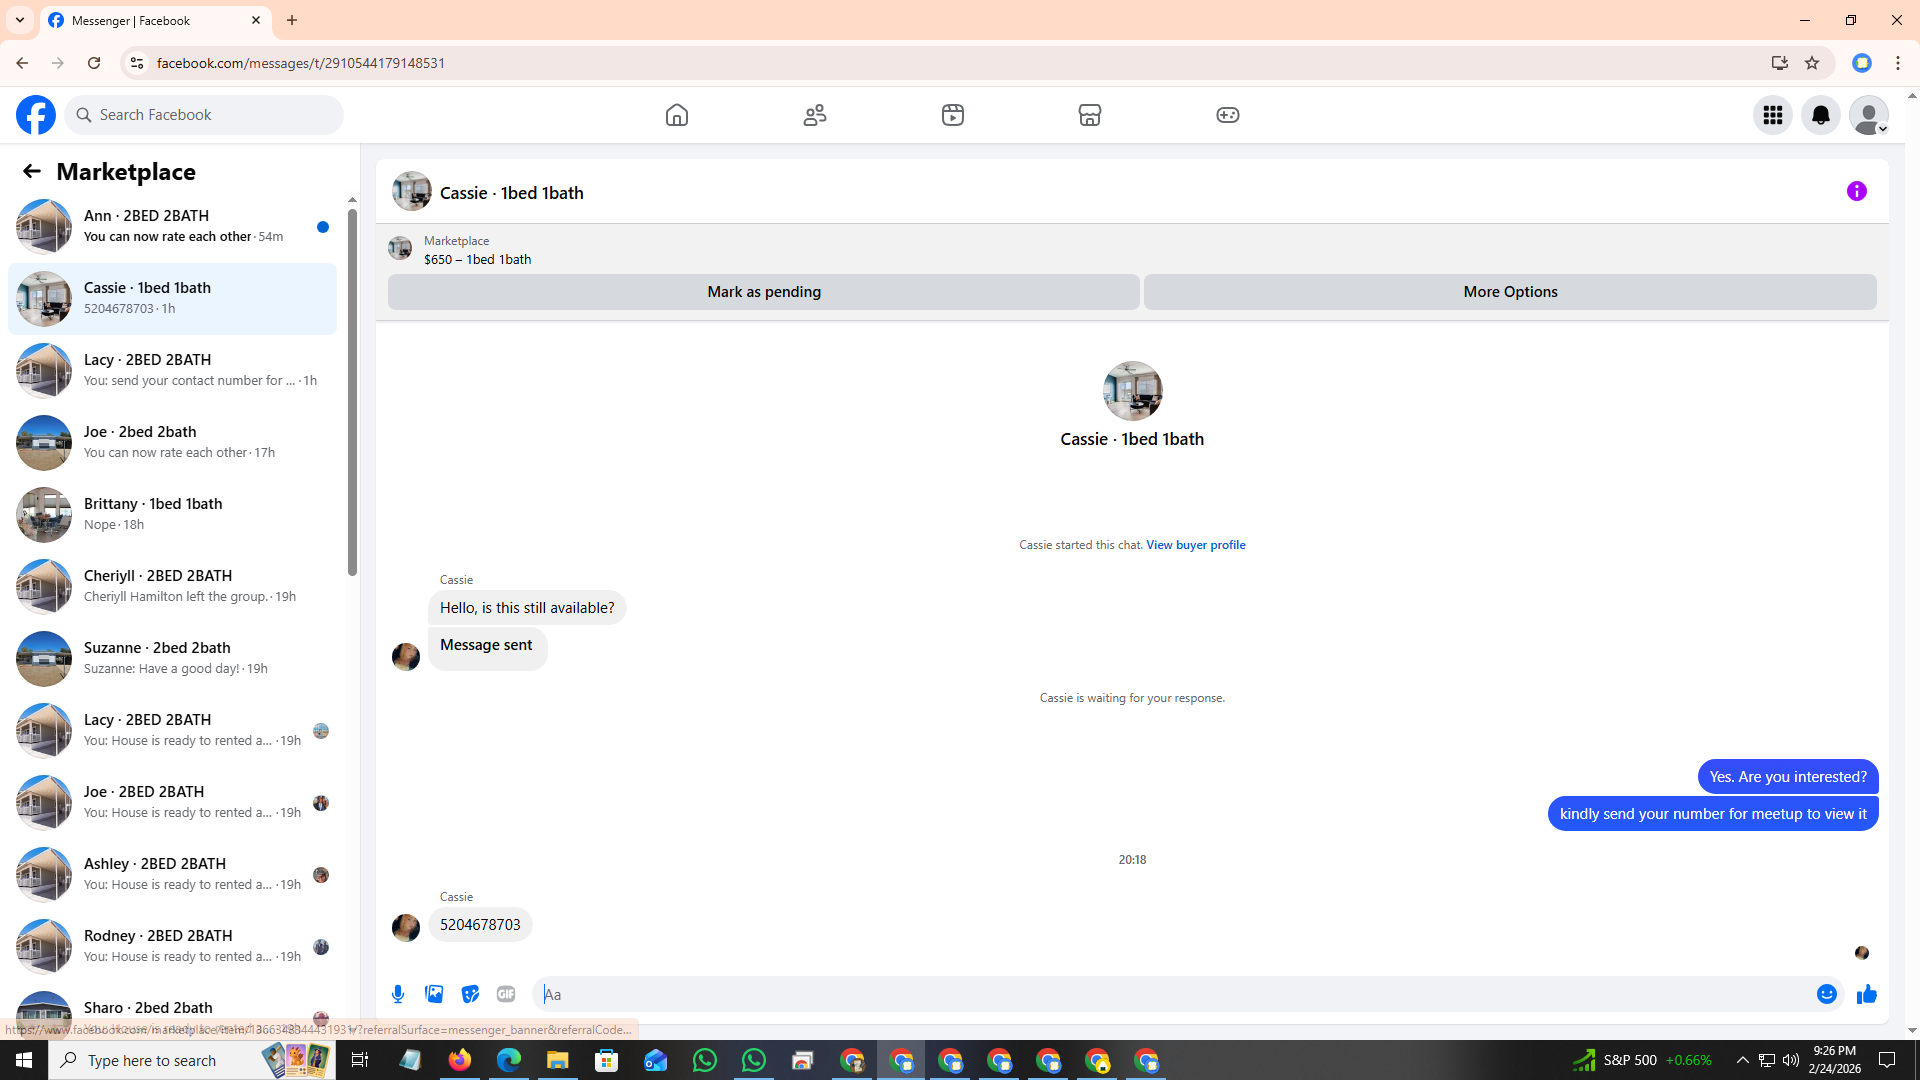Open the GIF picker icon
This screenshot has height=1080, width=1920.
(x=506, y=994)
